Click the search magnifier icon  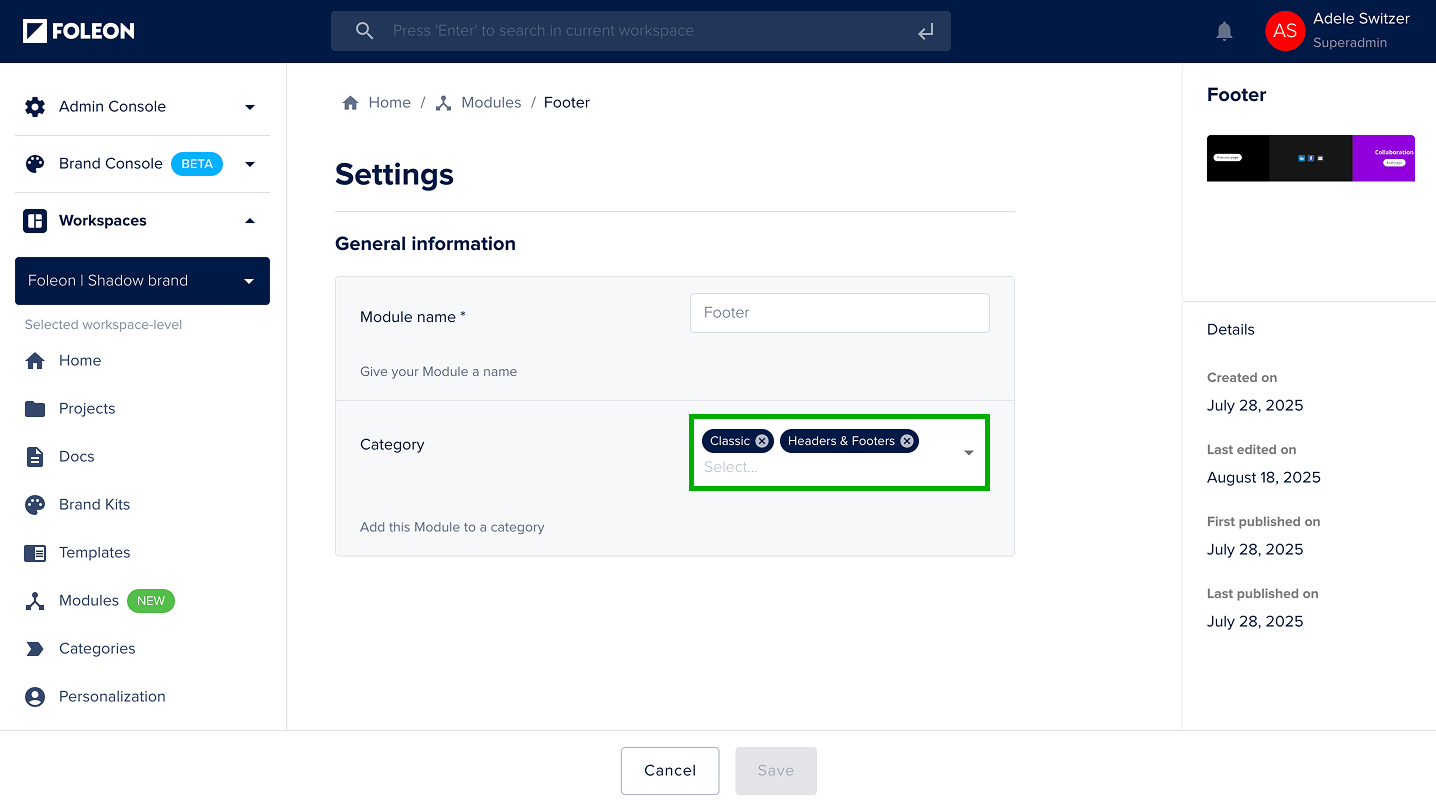pyautogui.click(x=365, y=31)
